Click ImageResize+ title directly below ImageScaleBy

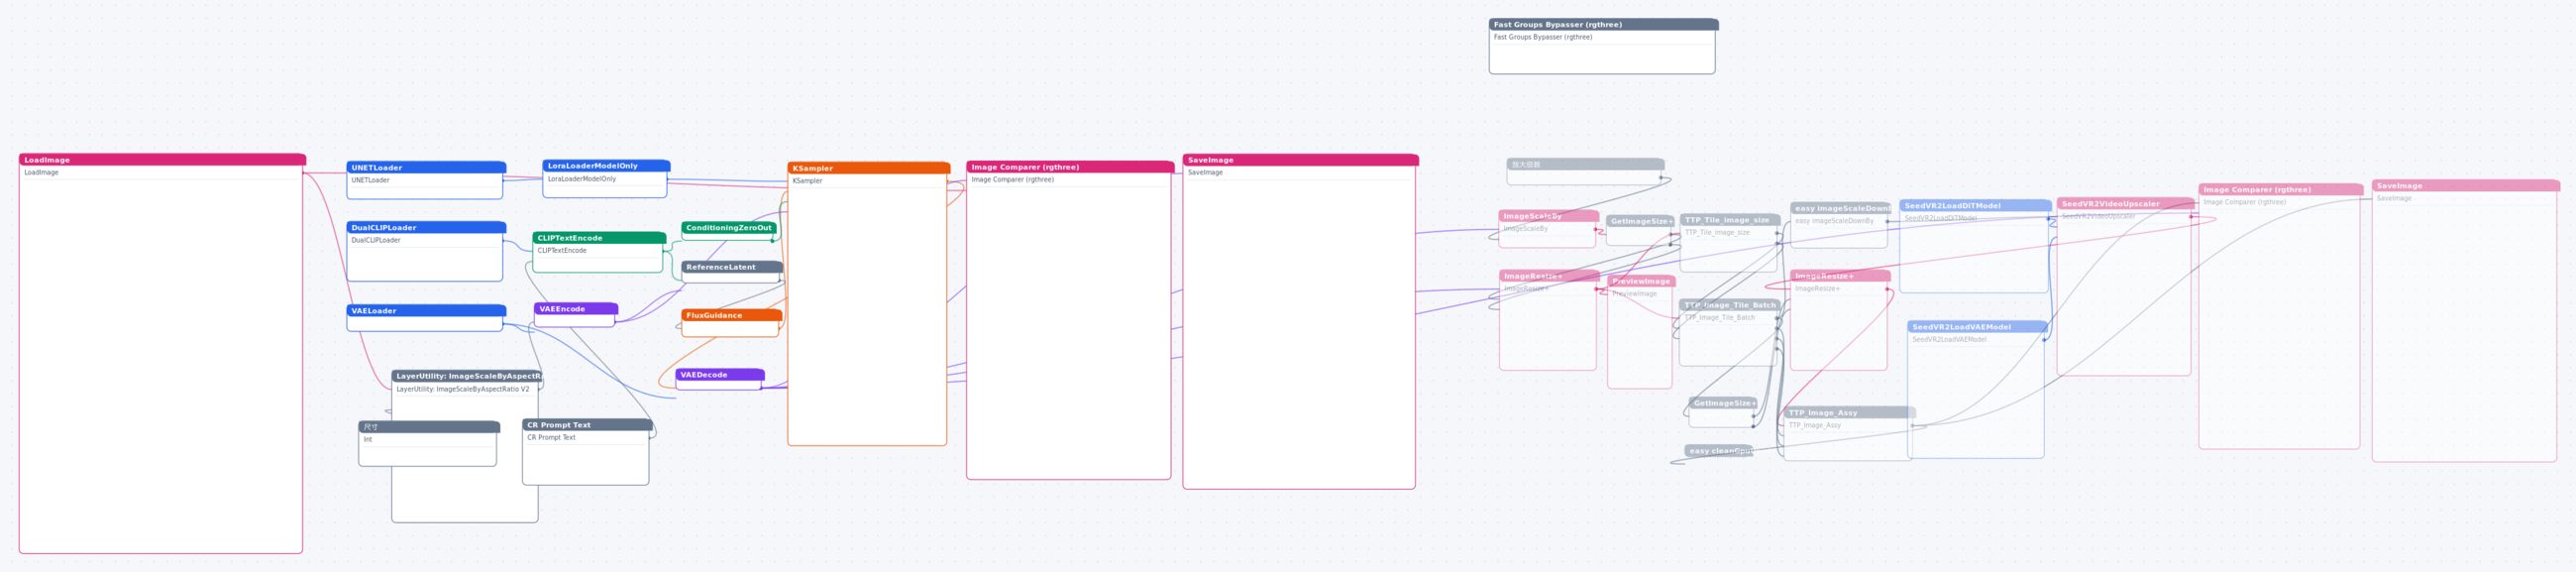pyautogui.click(x=1548, y=276)
